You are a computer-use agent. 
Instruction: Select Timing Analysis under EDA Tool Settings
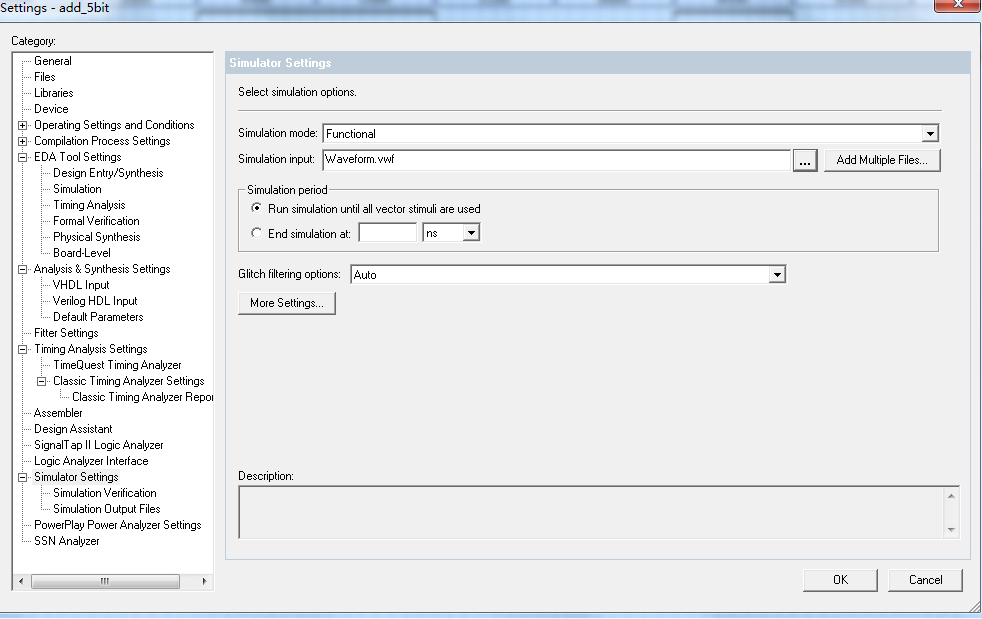(x=89, y=205)
